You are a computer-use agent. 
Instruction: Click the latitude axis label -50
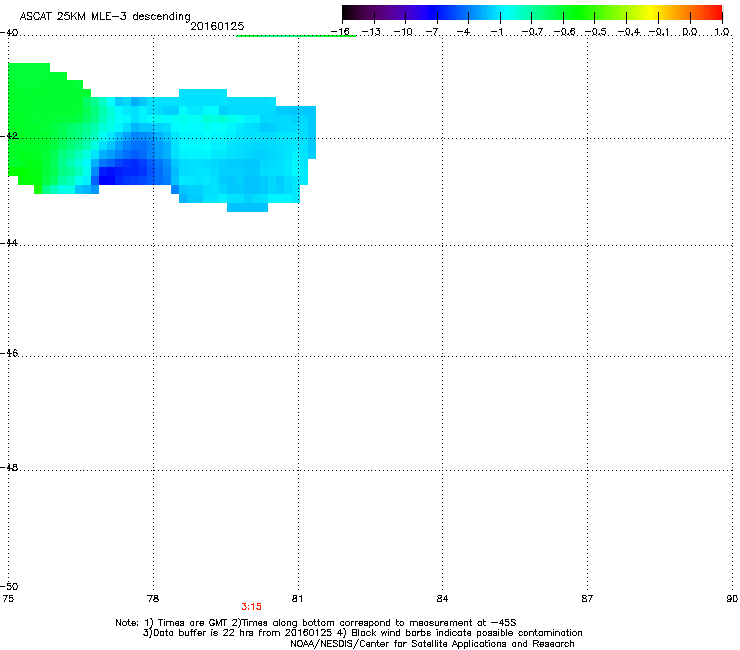click(9, 586)
